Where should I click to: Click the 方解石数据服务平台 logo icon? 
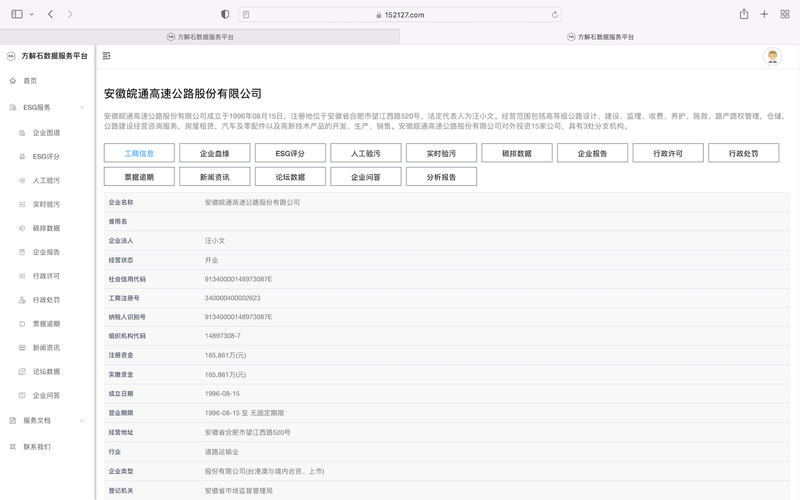(11, 56)
